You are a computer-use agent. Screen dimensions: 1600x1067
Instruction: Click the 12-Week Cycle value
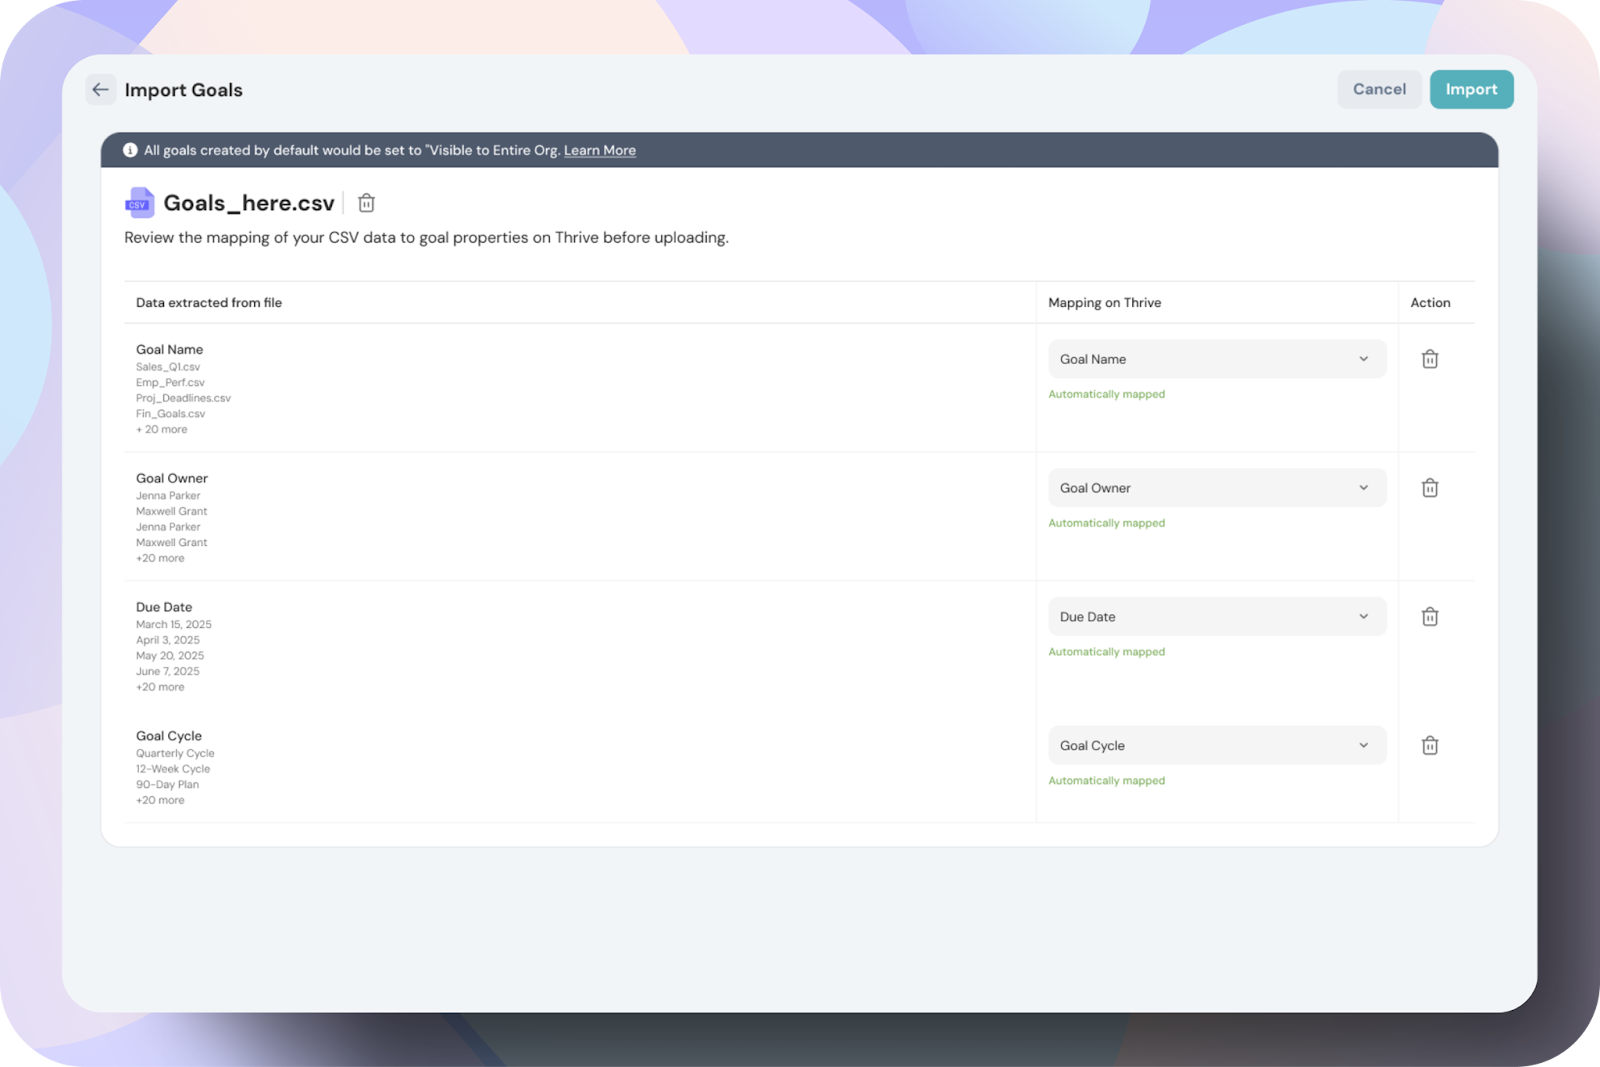(173, 770)
